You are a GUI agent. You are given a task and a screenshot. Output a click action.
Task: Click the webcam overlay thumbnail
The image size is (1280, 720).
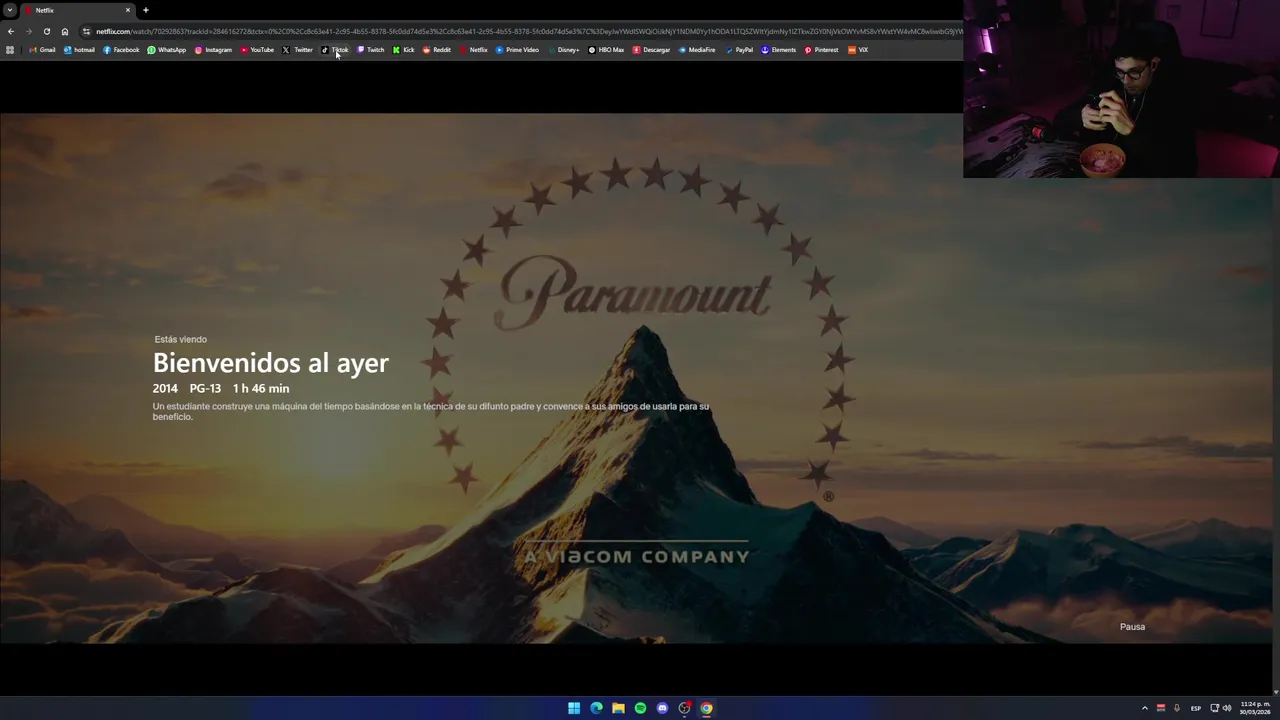1121,89
